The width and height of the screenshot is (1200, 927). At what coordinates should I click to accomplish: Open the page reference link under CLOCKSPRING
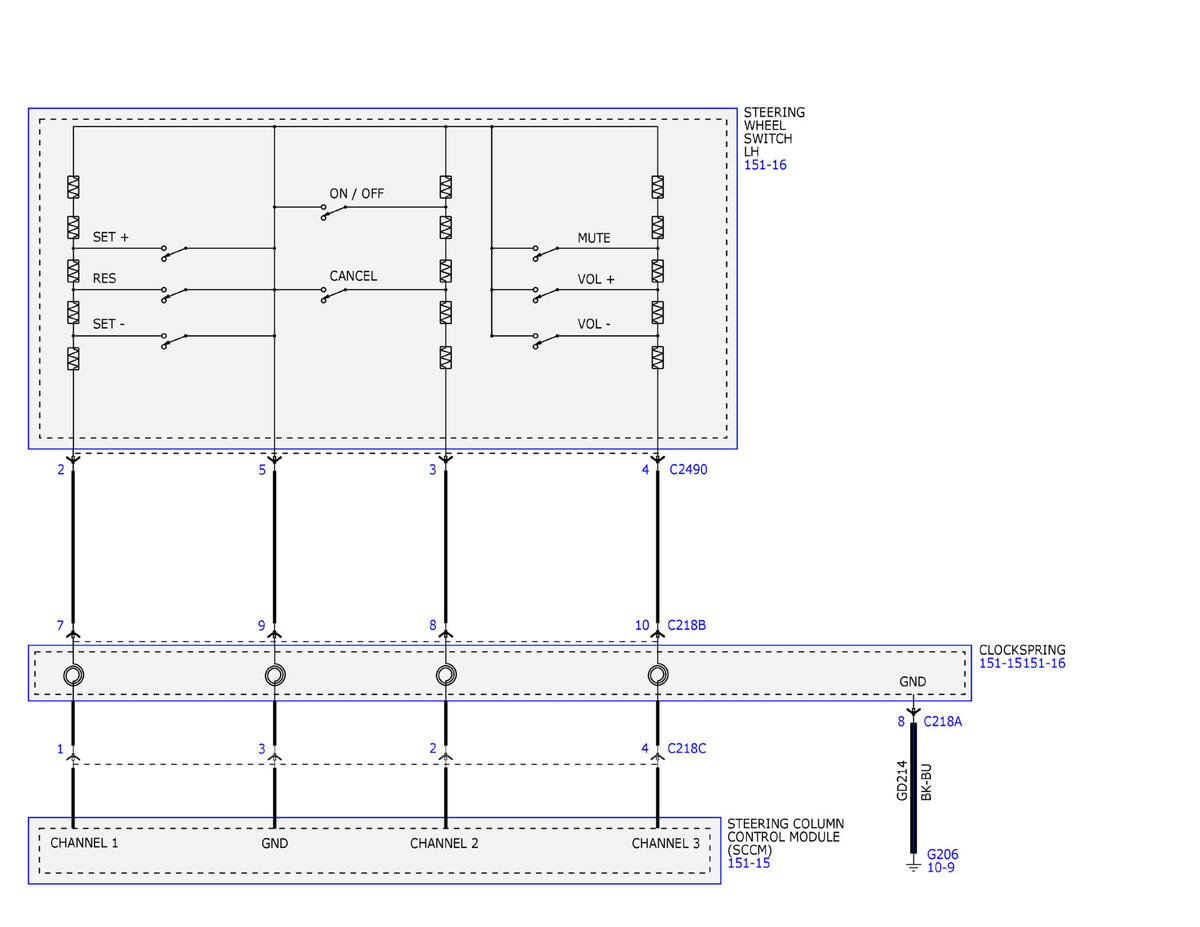click(1022, 663)
